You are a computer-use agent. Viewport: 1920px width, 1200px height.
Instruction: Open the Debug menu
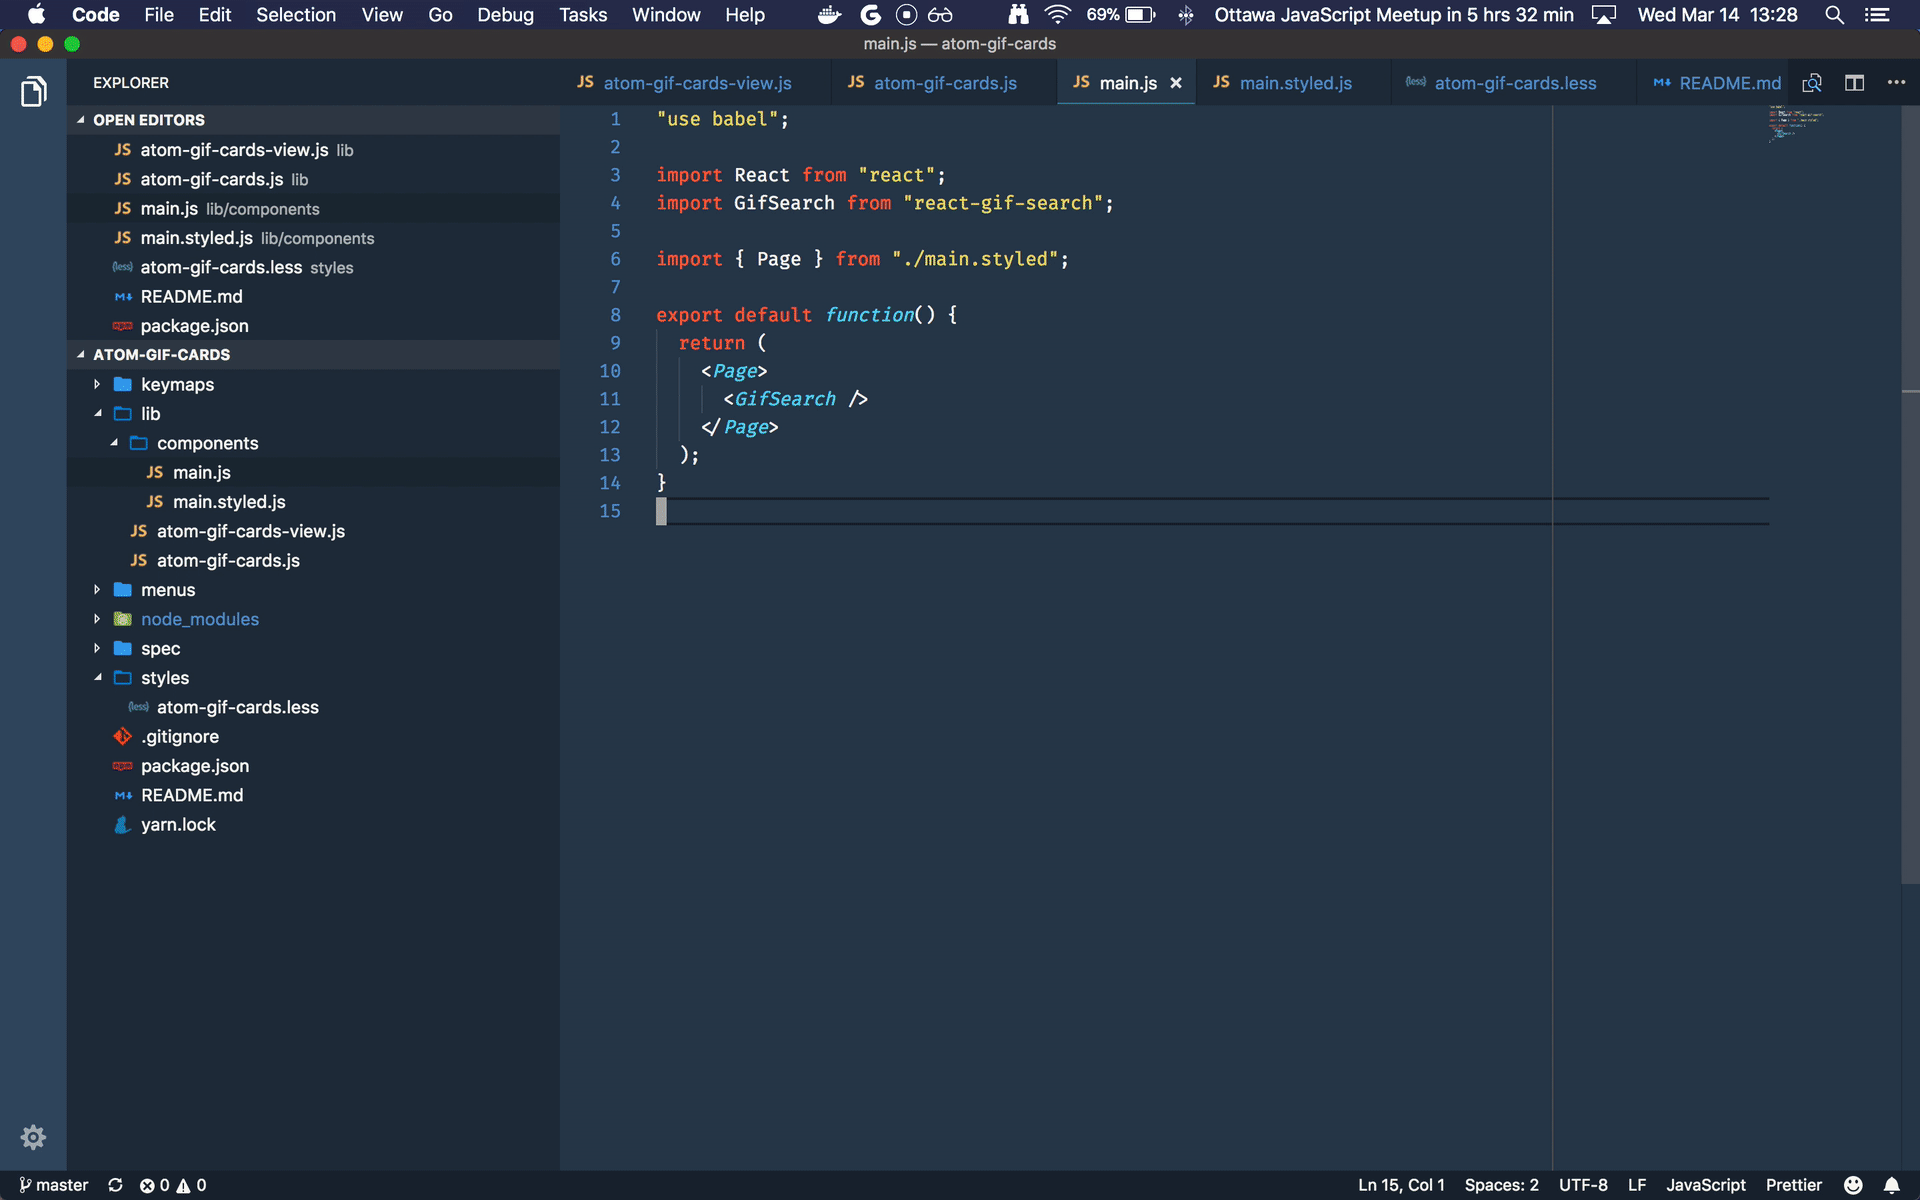point(505,15)
